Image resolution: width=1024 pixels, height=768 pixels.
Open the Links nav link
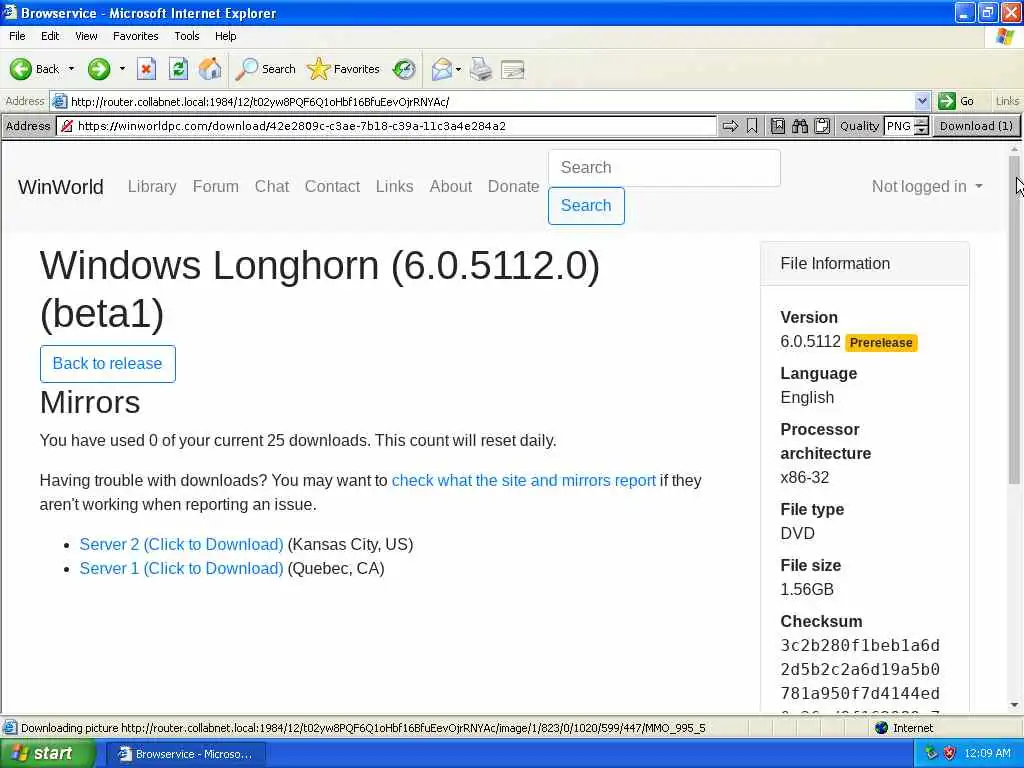coord(394,187)
